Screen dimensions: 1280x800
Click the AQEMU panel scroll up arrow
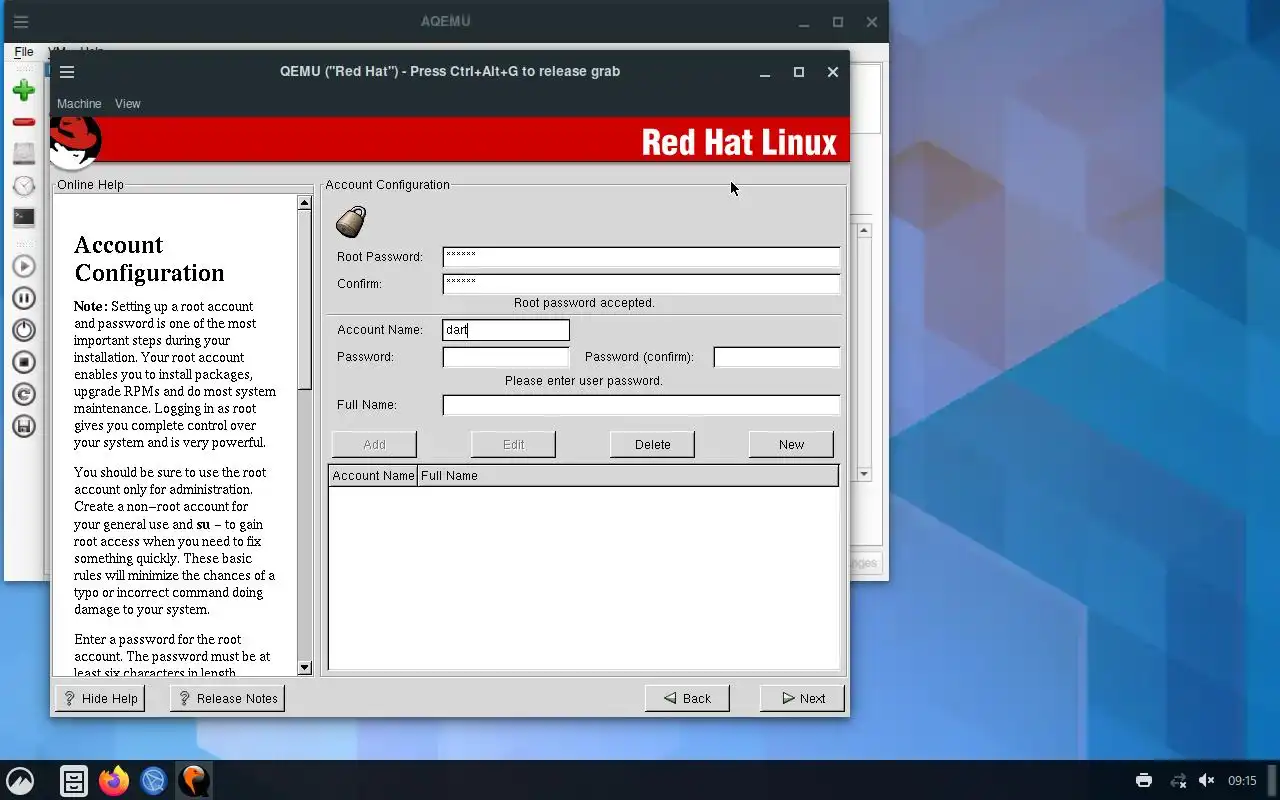(864, 230)
